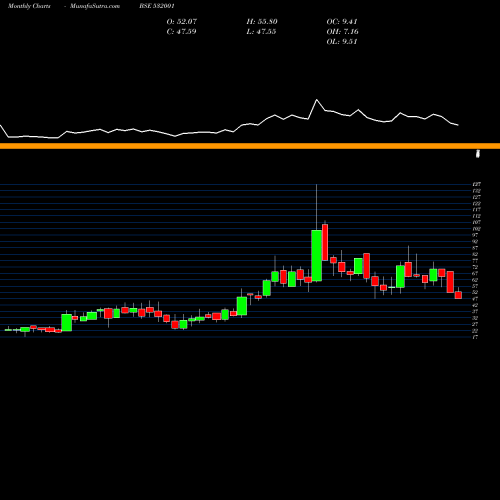Image resolution: width=500 pixels, height=500 pixels.
Task: Click the 37 price axis label
Action: tap(475, 311)
